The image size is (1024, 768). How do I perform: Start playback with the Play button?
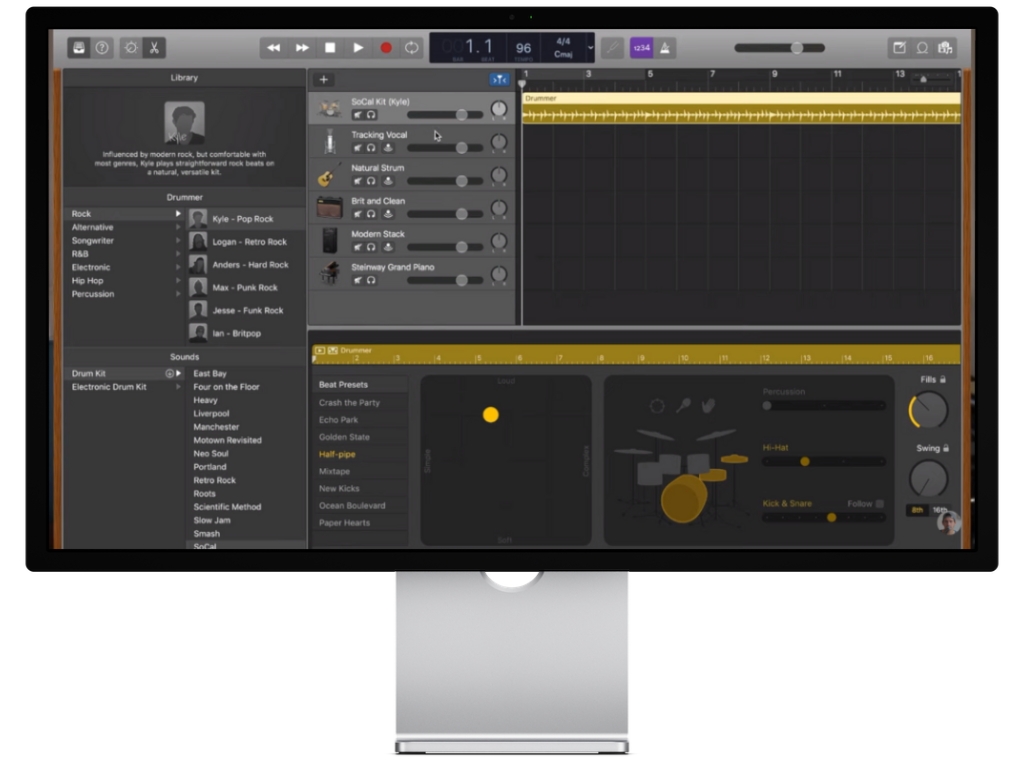[358, 48]
